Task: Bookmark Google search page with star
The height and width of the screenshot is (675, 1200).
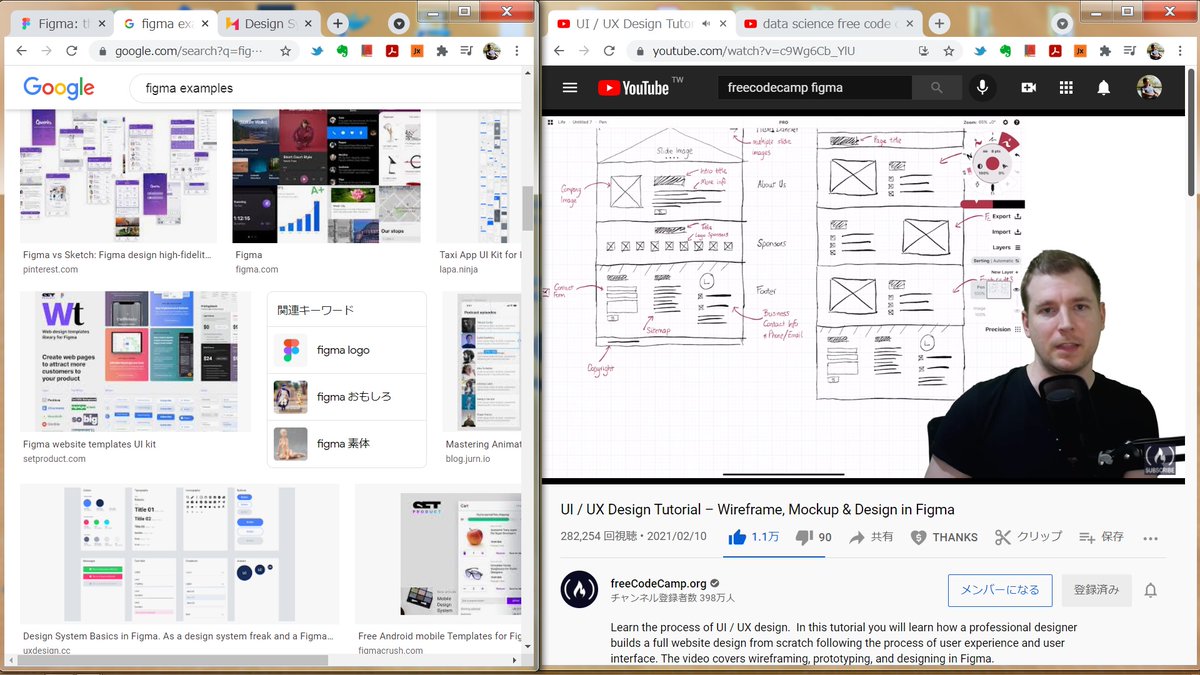Action: click(x=285, y=51)
